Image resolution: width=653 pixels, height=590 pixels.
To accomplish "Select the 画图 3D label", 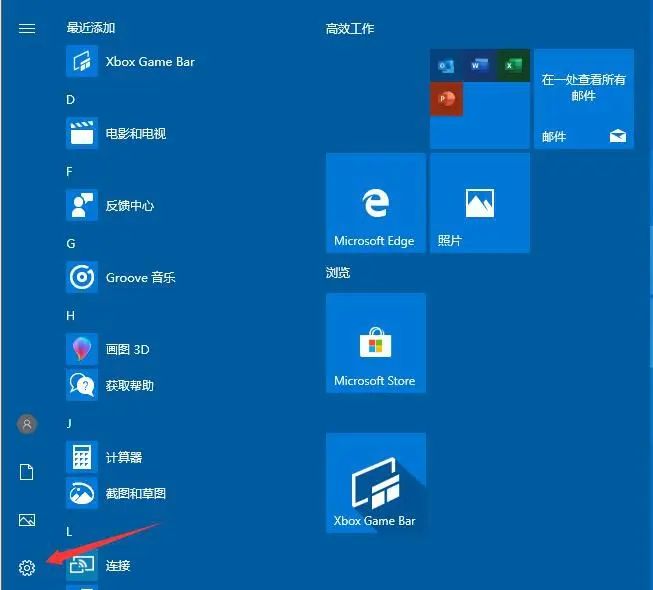I will coord(127,349).
